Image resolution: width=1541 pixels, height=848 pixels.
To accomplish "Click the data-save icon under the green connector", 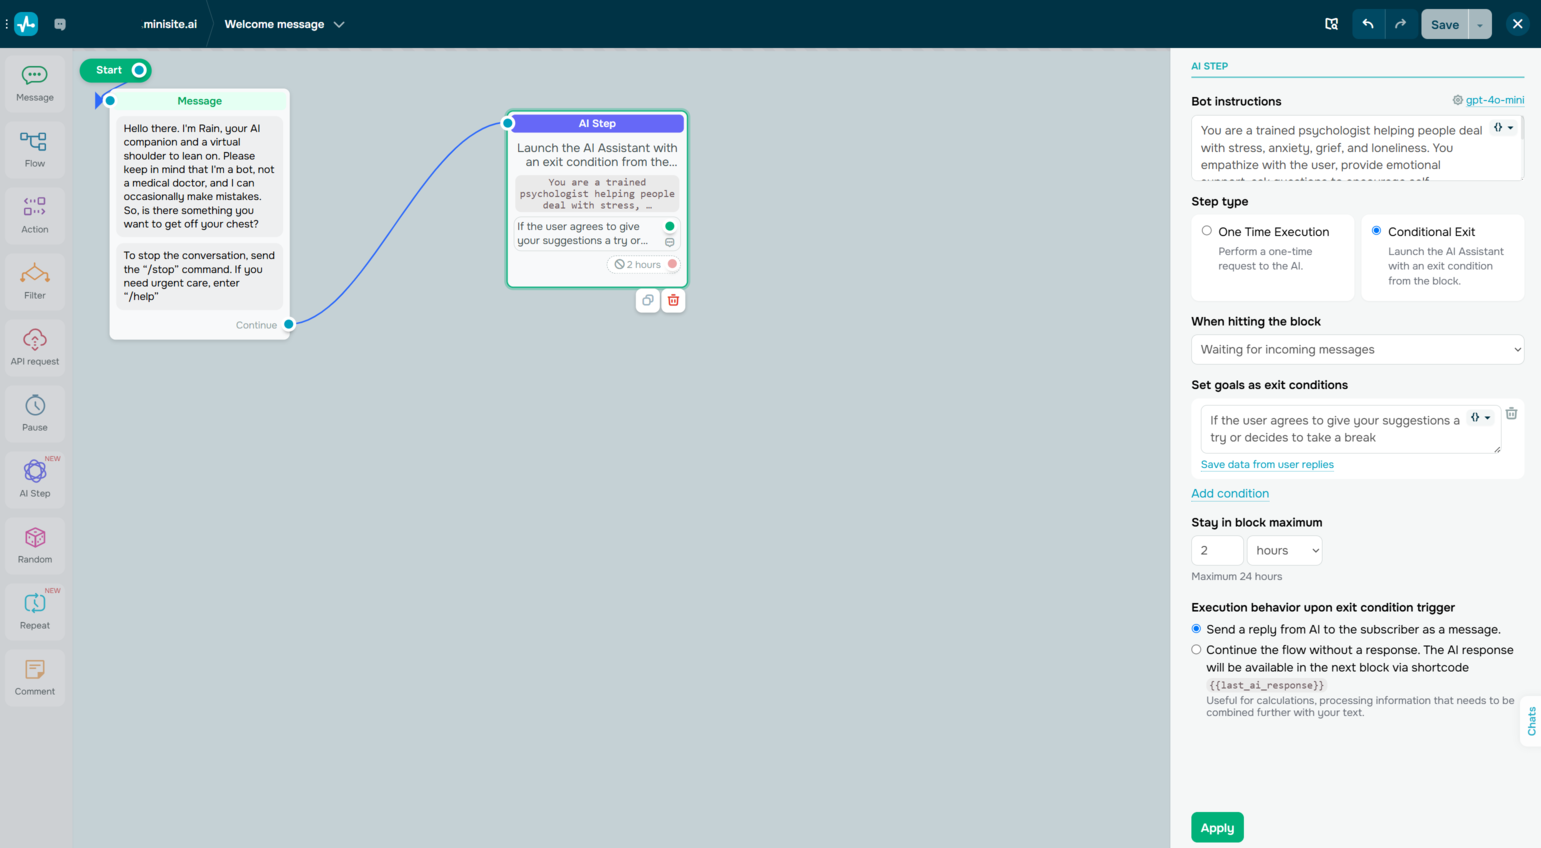I will (670, 241).
